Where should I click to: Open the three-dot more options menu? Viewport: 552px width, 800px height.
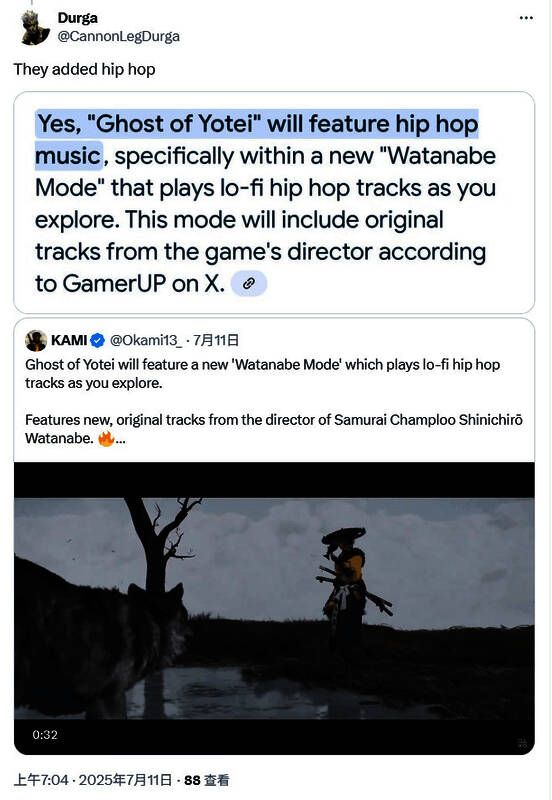pyautogui.click(x=526, y=18)
